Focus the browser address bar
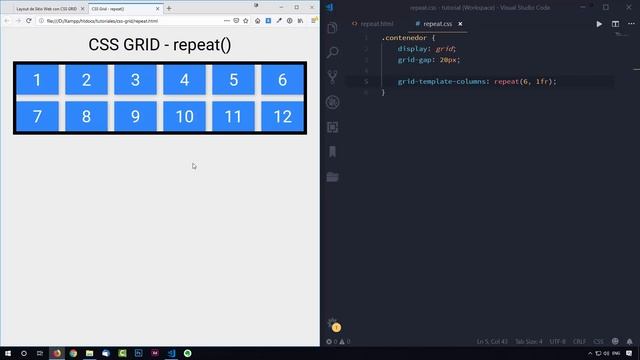The height and width of the screenshot is (360, 640). [133, 21]
